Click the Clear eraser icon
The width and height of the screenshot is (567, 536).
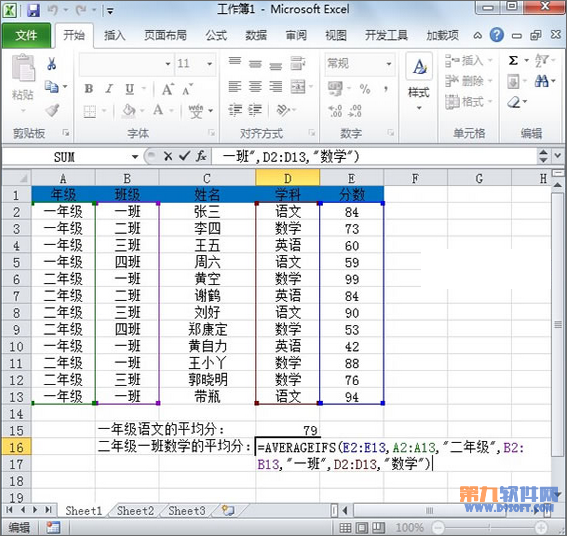[x=514, y=102]
